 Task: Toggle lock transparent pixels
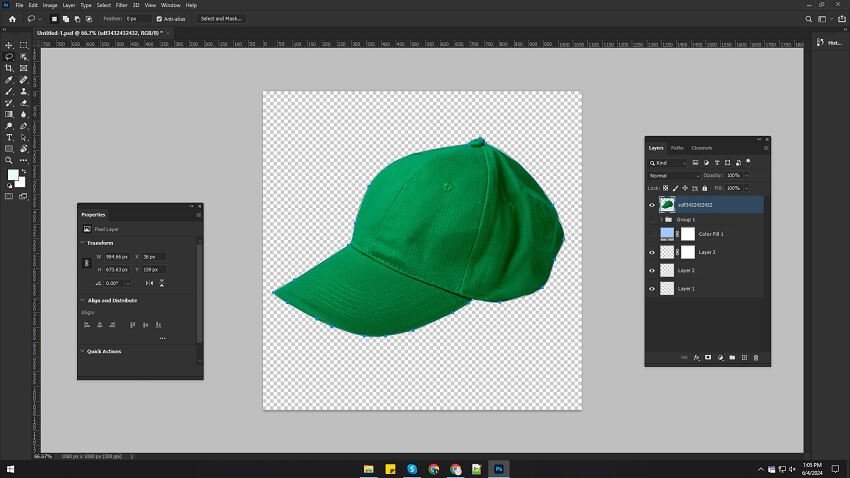666,188
